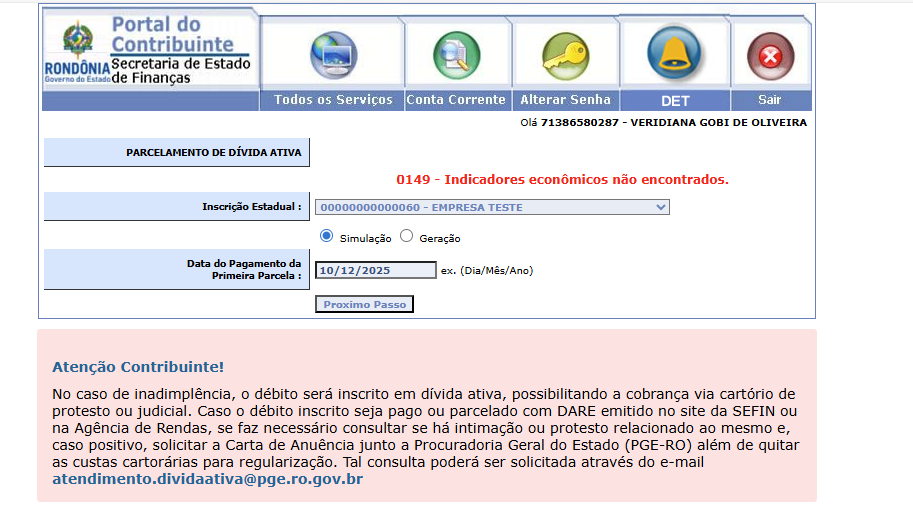The height and width of the screenshot is (512, 913).
Task: Open the Todos os Serviços menu label
Action: (x=333, y=100)
